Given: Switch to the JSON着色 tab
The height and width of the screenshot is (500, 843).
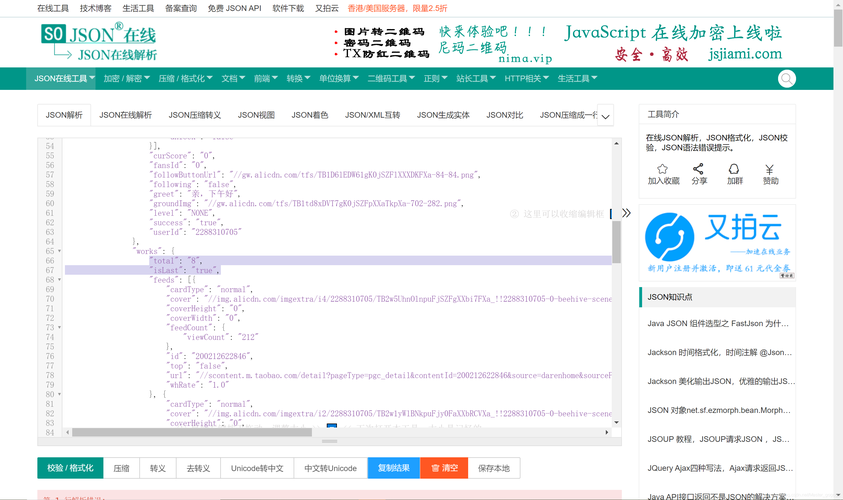Looking at the screenshot, I should (x=310, y=115).
